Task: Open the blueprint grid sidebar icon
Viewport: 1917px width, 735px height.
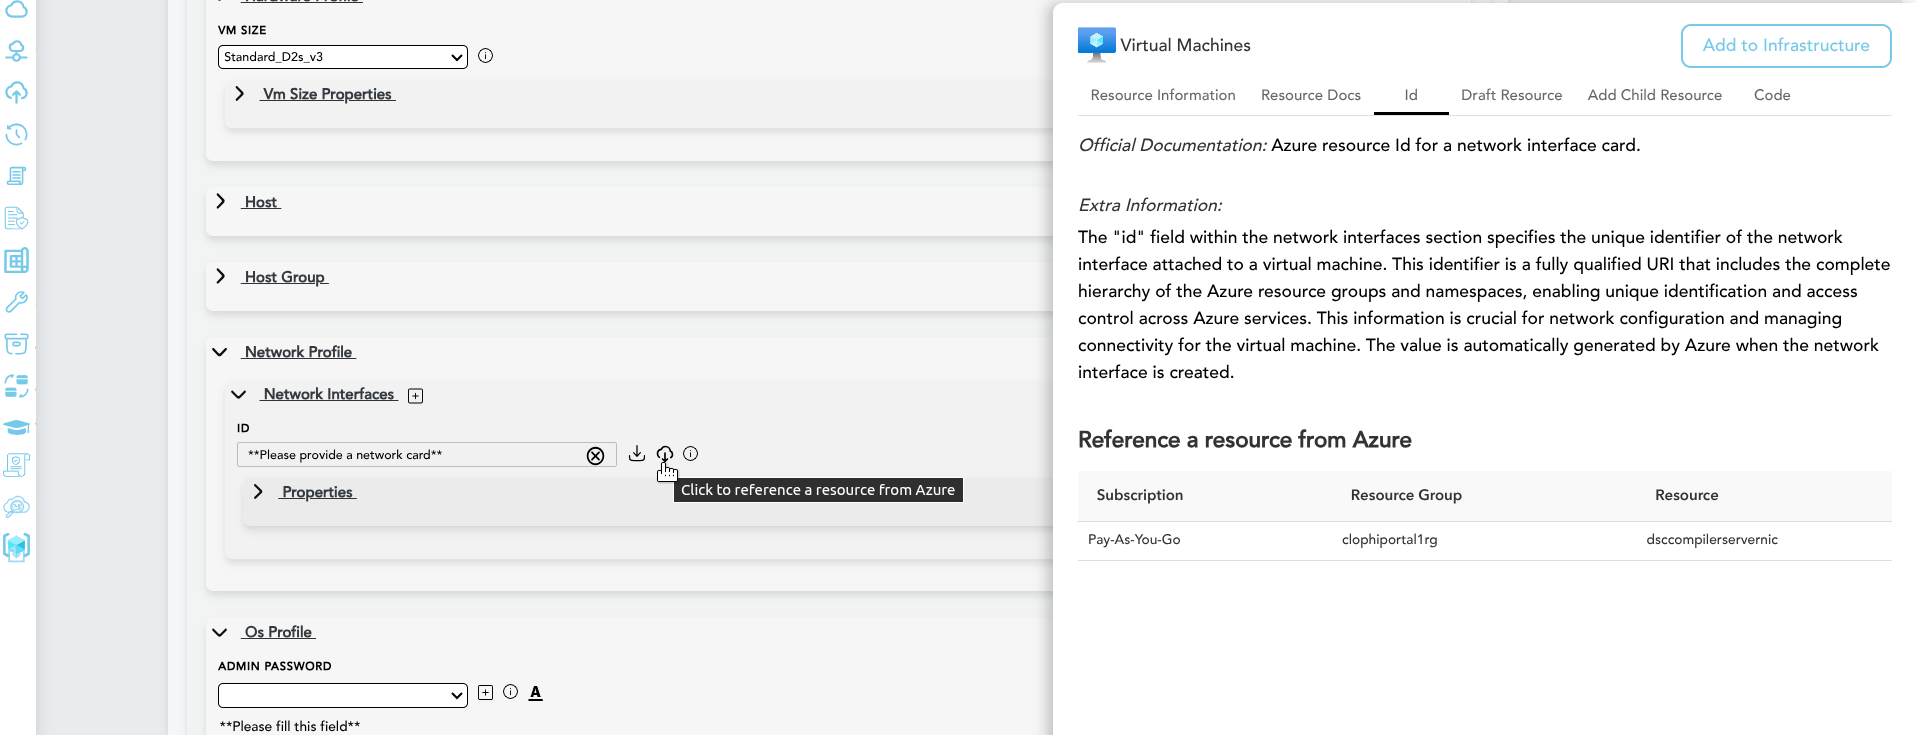Action: pos(16,260)
